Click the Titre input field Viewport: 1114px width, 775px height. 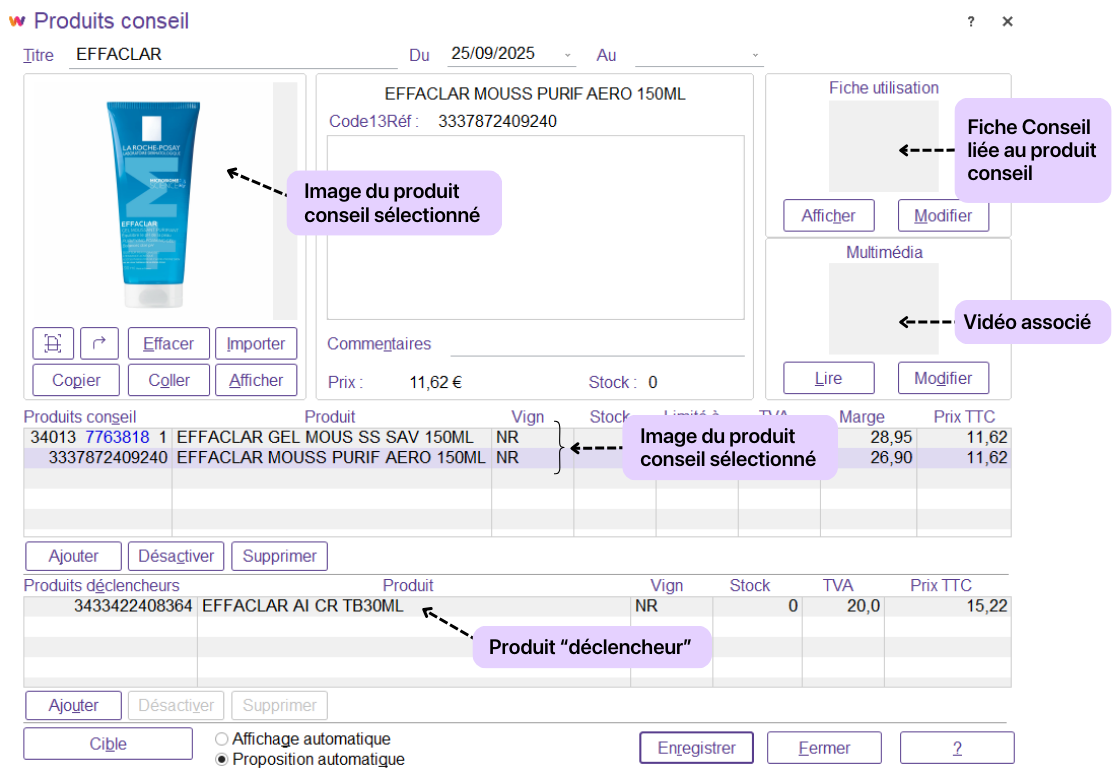233,55
